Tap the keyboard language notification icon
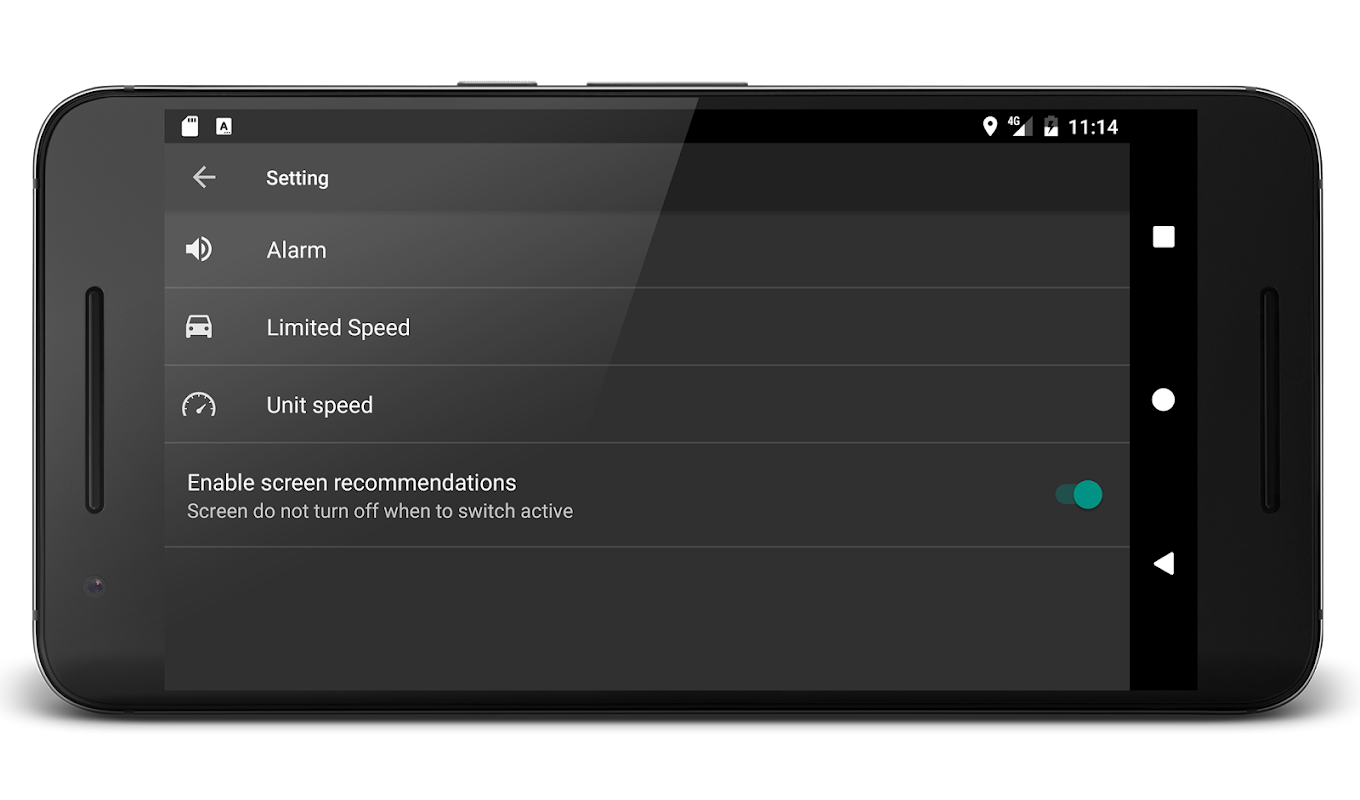 tap(224, 126)
